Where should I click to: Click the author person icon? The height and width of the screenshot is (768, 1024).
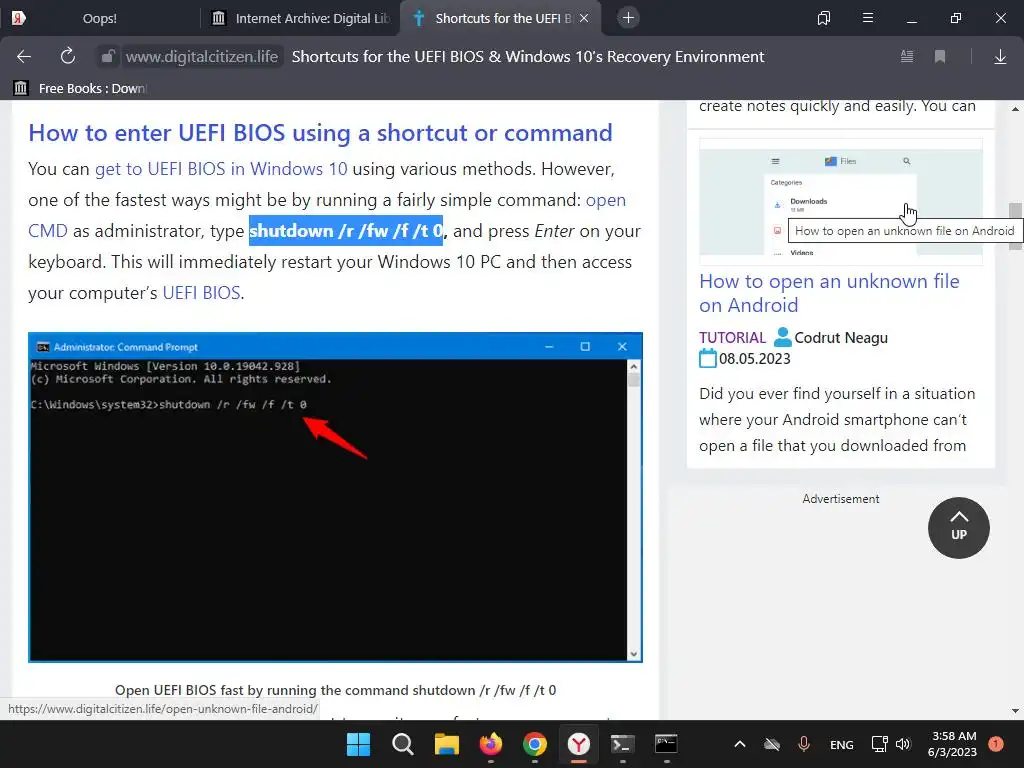click(x=782, y=337)
